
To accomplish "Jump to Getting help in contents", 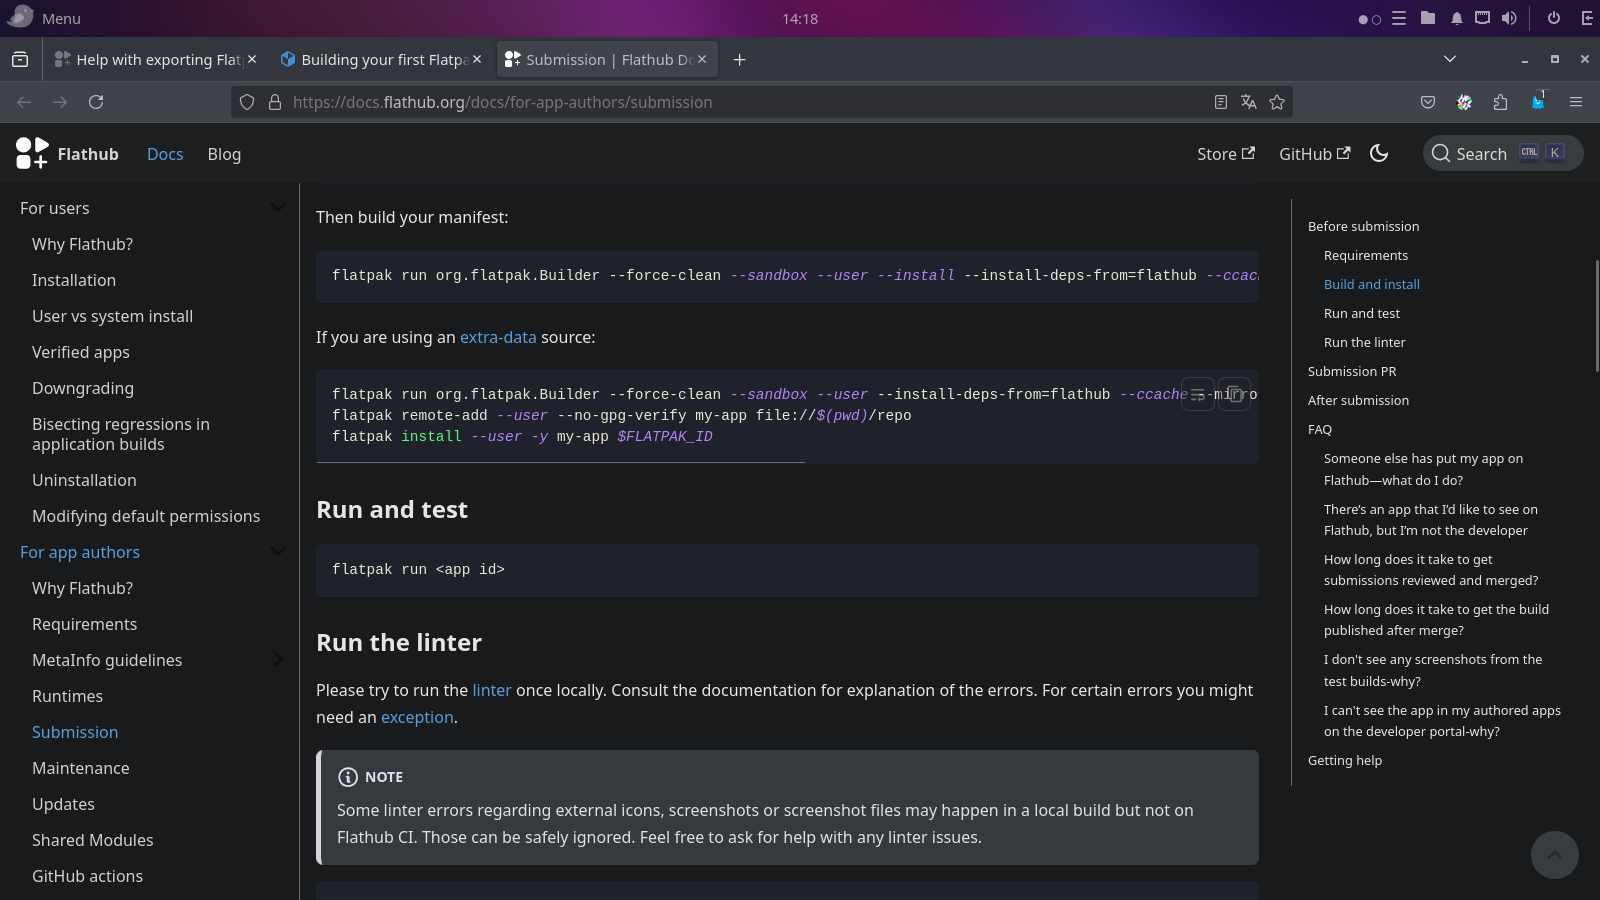I will point(1345,760).
